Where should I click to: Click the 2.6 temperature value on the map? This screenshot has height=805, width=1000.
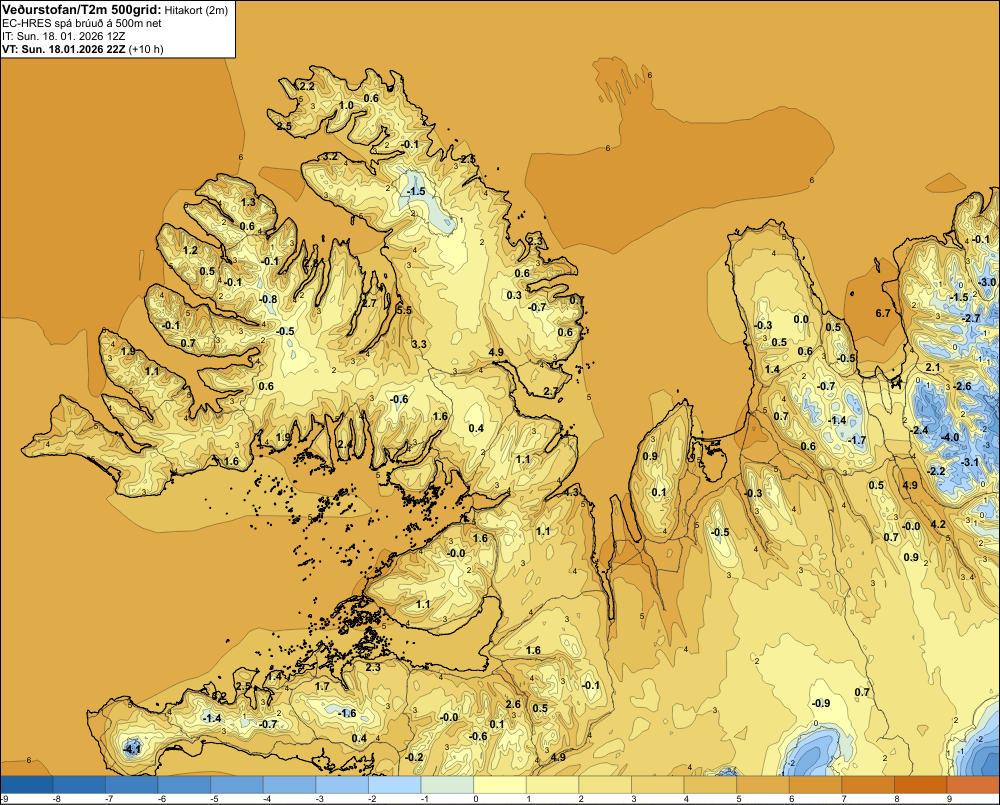pos(513,704)
